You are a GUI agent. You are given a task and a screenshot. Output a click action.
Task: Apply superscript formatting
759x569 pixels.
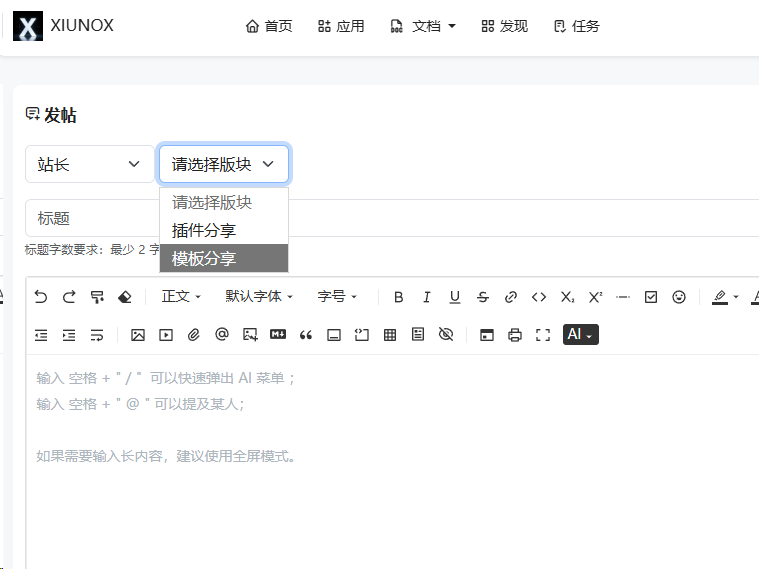[x=595, y=297]
